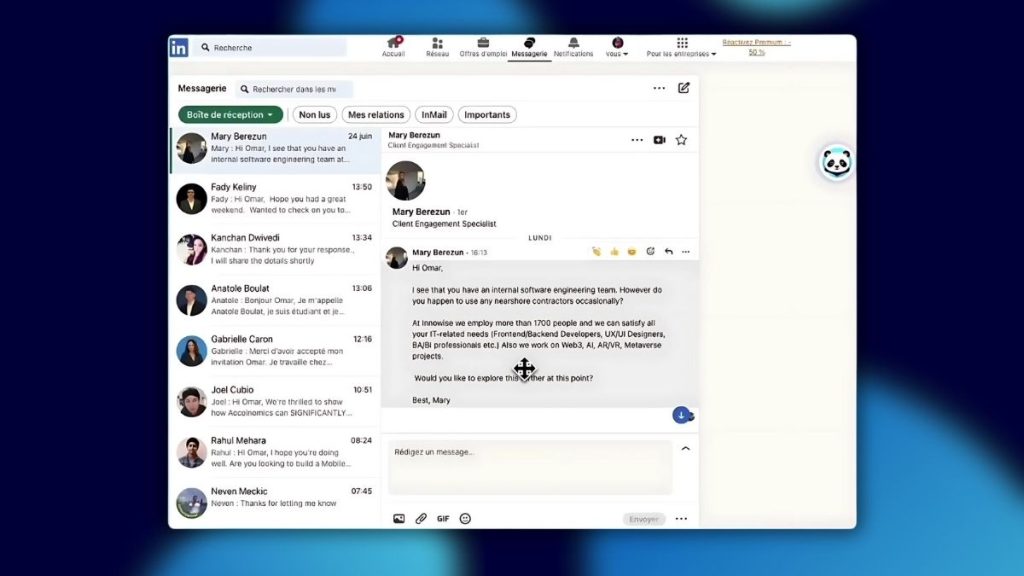Attach a file with the paperclip icon
This screenshot has height=576, width=1024.
coord(420,518)
